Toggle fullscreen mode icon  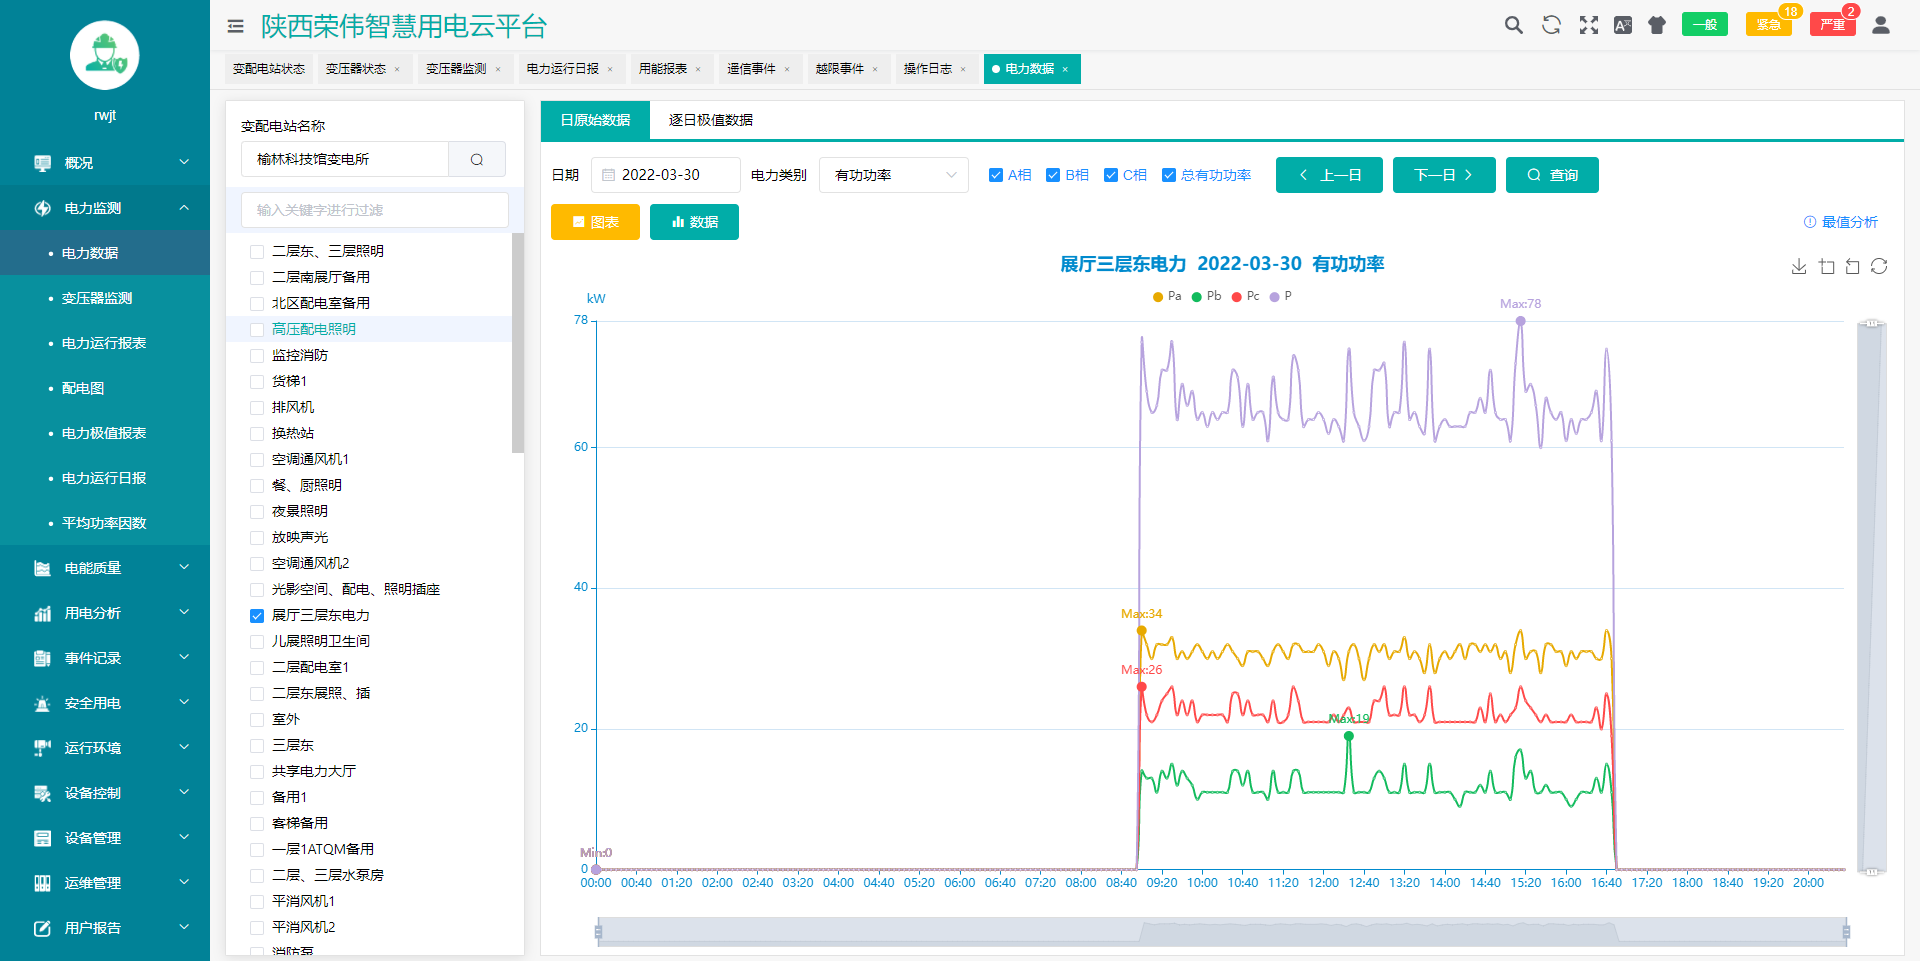1589,25
